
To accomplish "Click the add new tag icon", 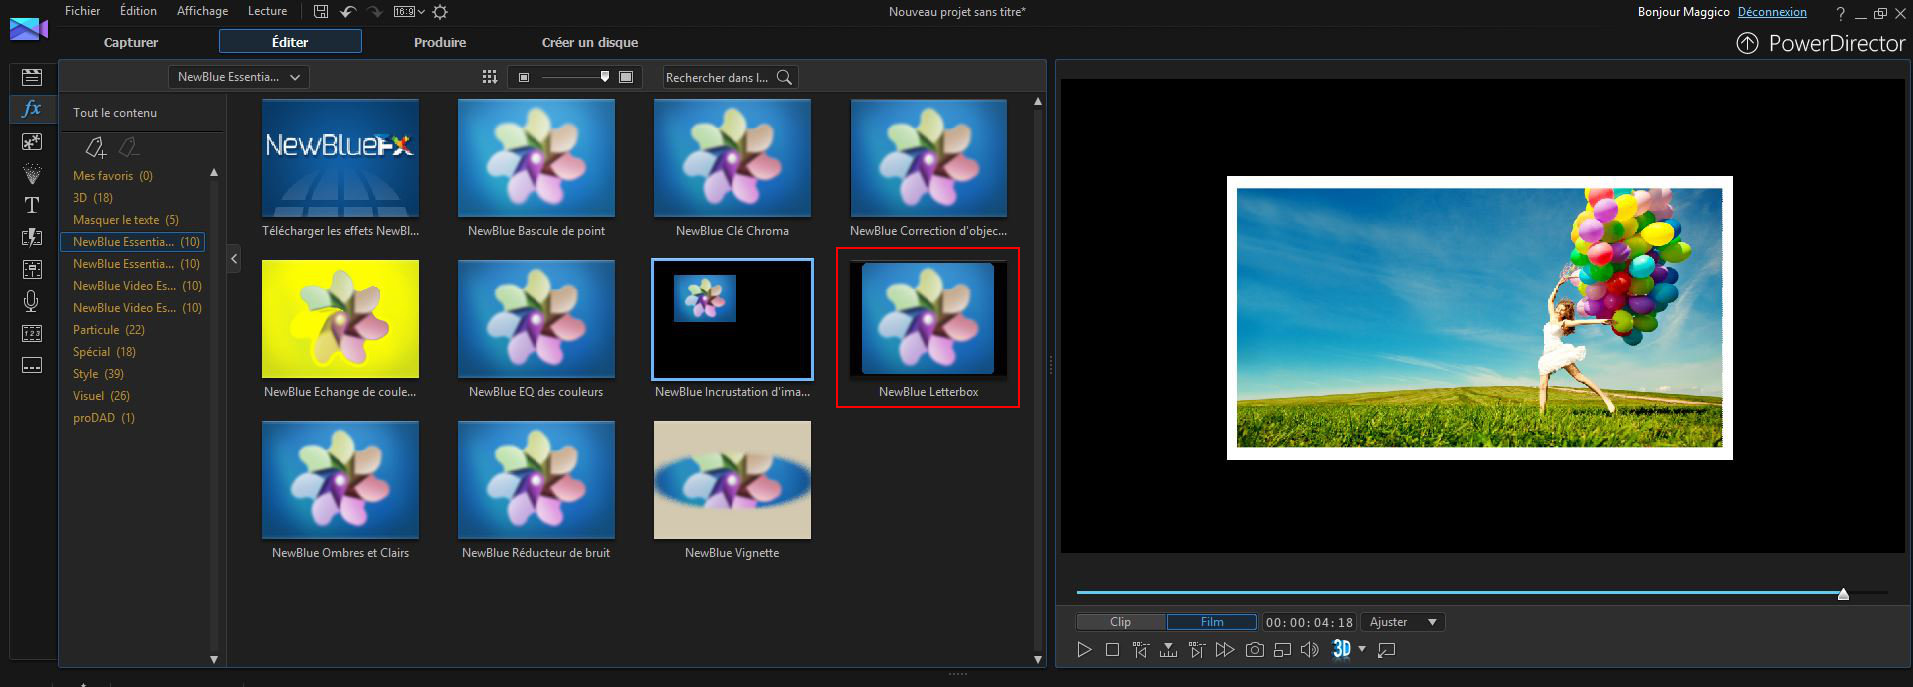I will [95, 148].
